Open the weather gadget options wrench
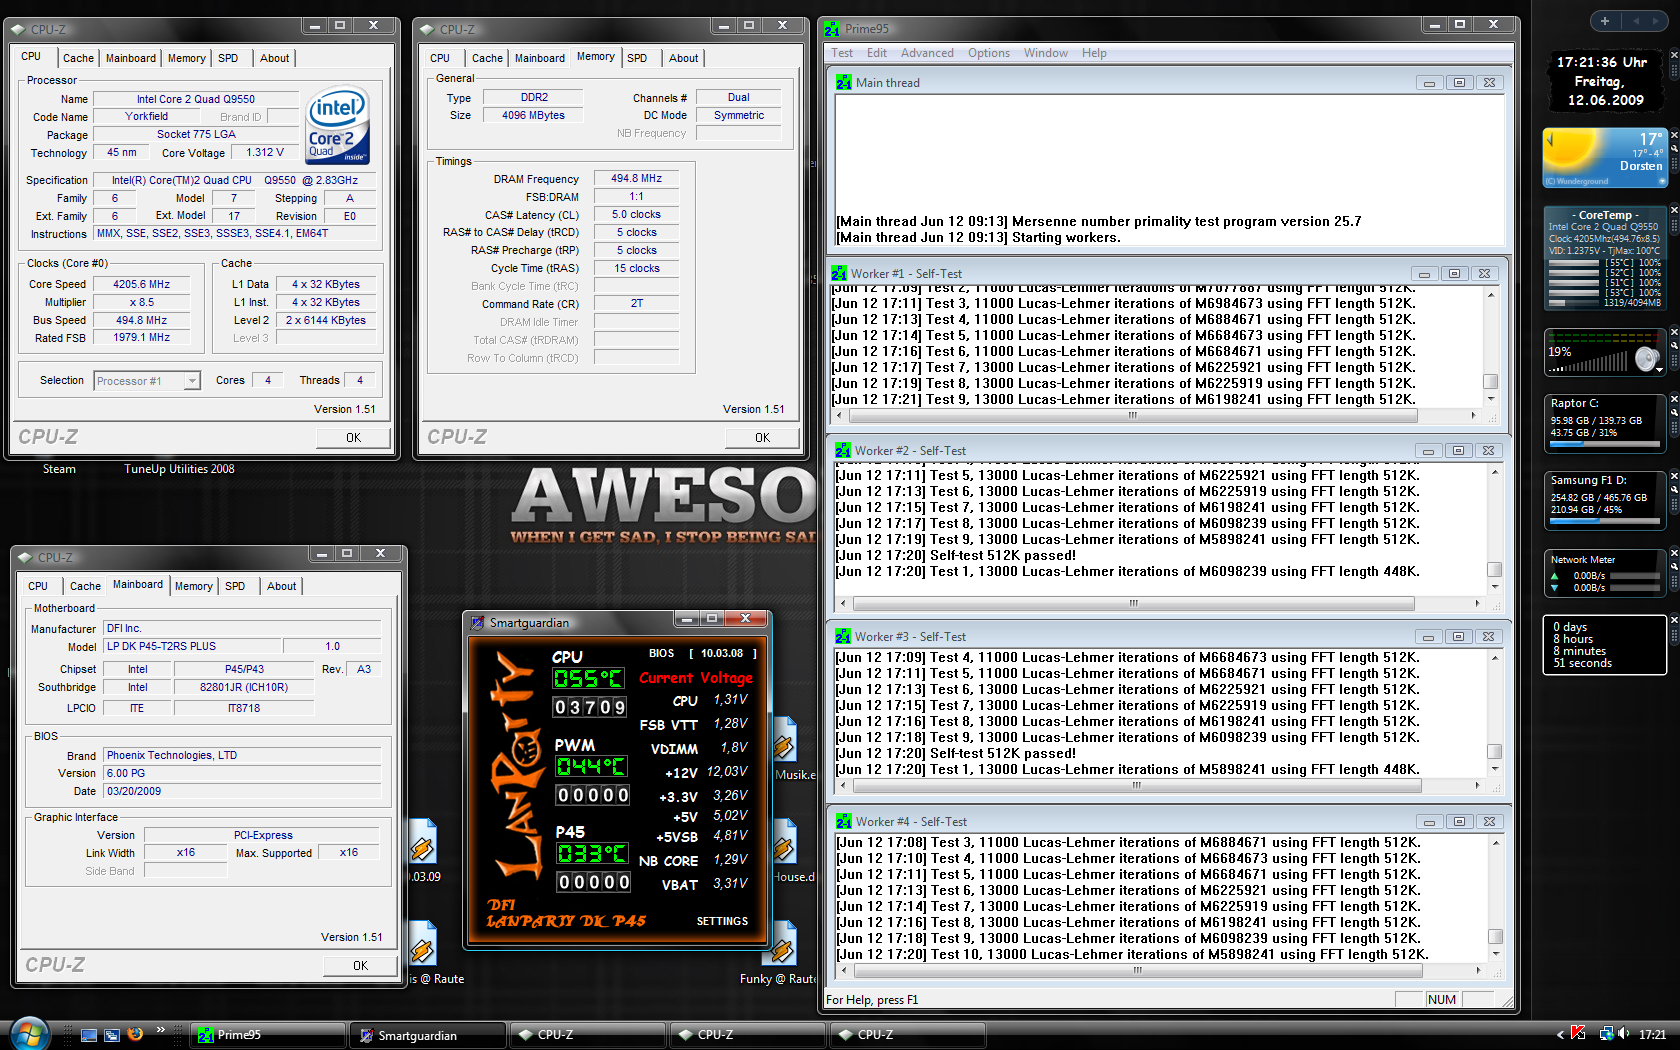 pos(1674,150)
